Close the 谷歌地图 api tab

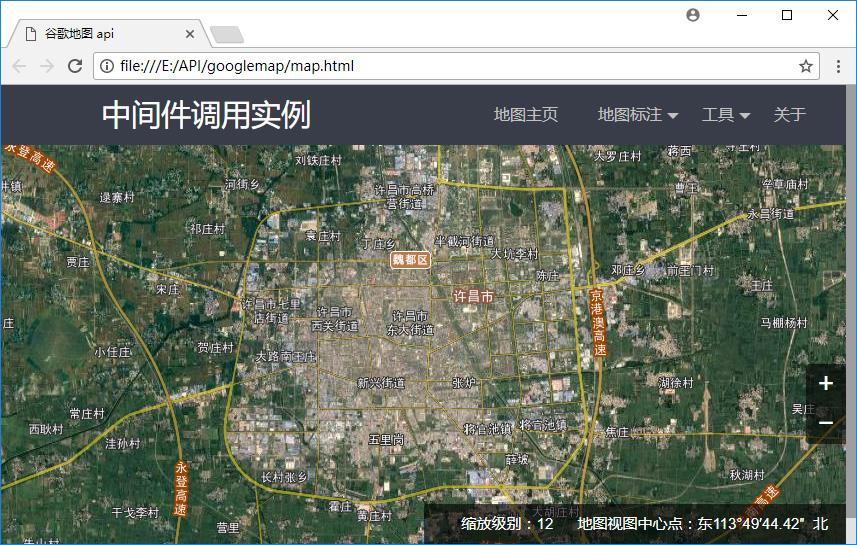190,34
